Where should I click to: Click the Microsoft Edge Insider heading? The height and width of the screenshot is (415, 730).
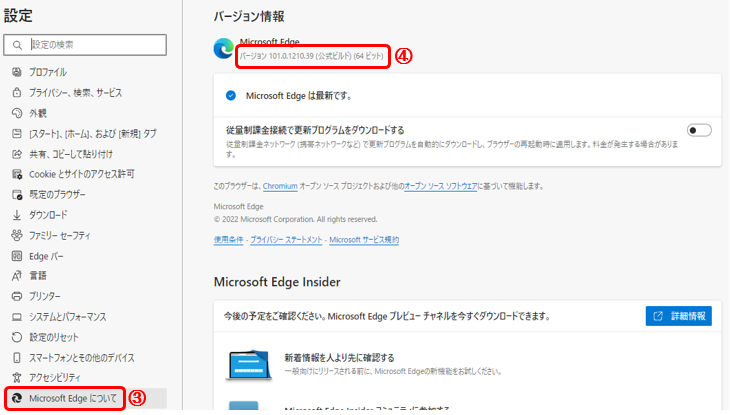click(277, 282)
